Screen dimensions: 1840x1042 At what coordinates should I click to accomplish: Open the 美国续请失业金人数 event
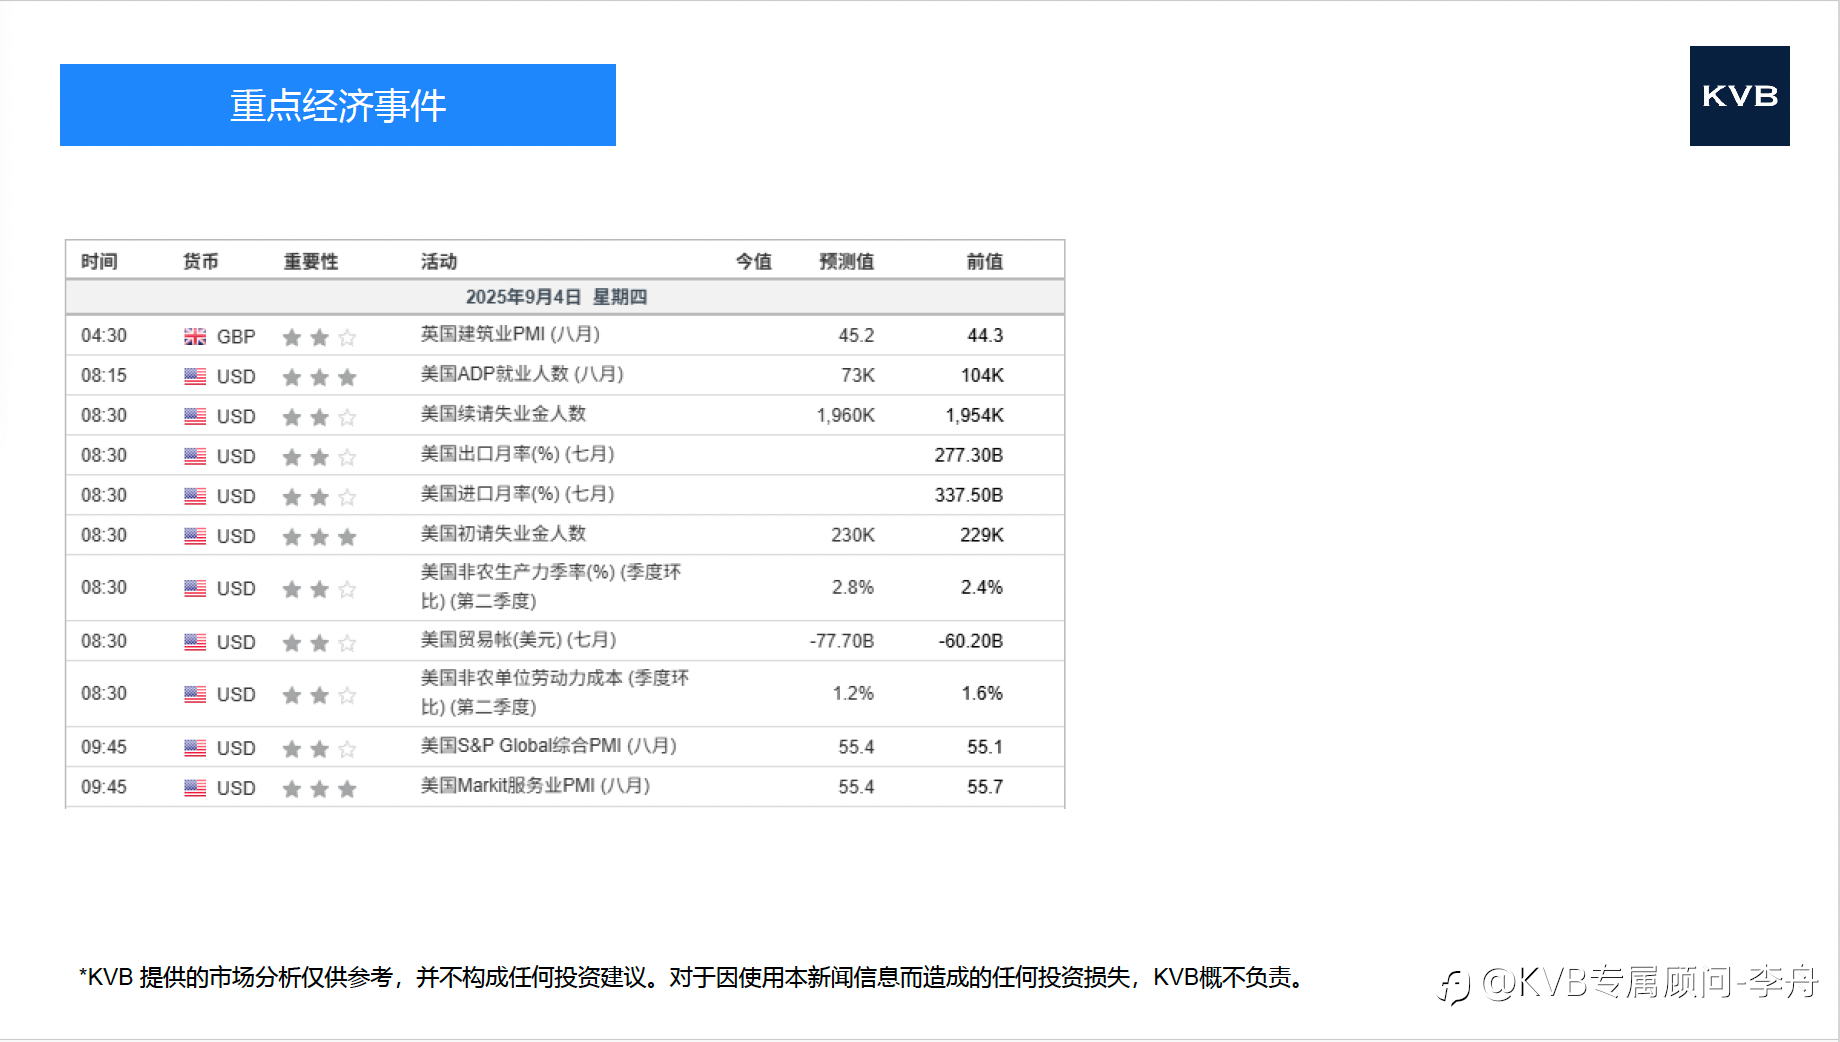(503, 414)
